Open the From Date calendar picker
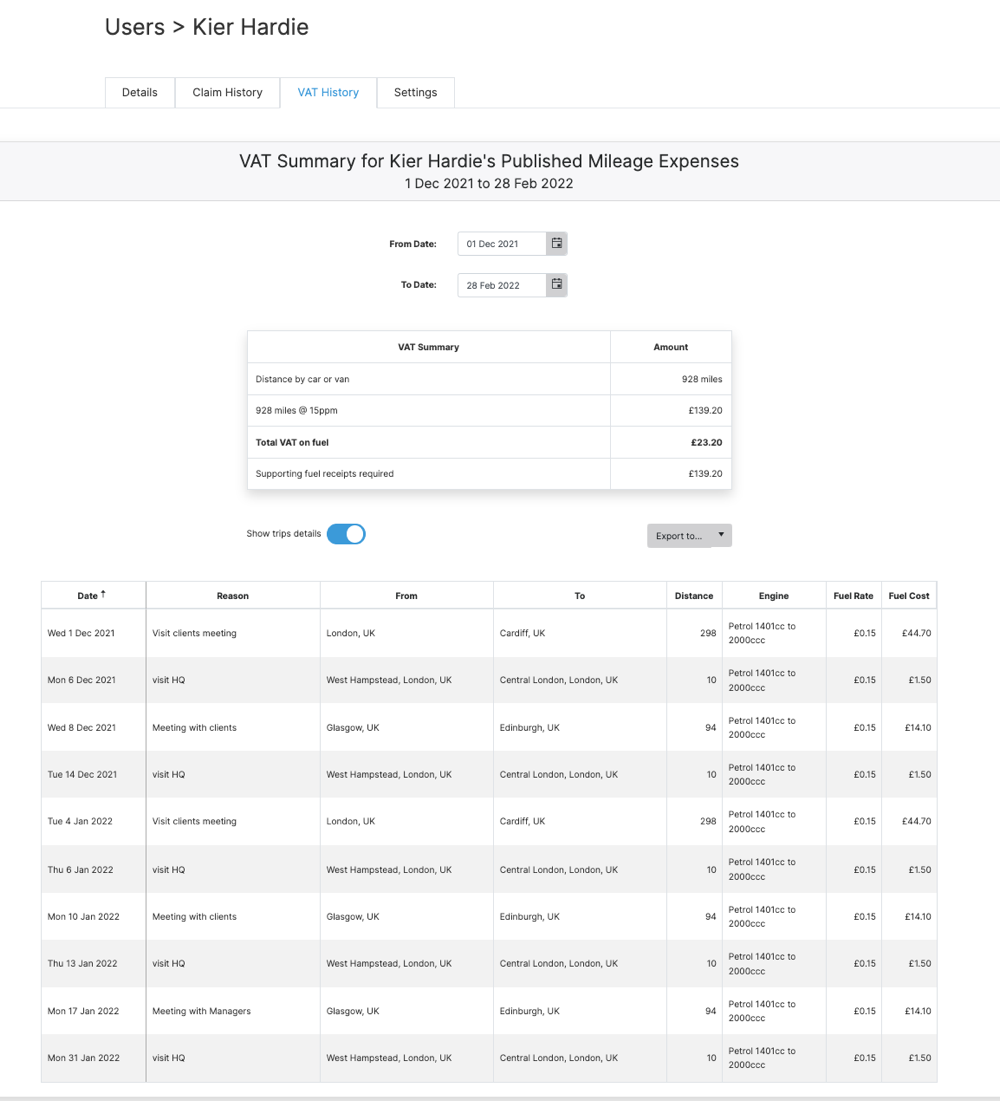 (x=557, y=243)
